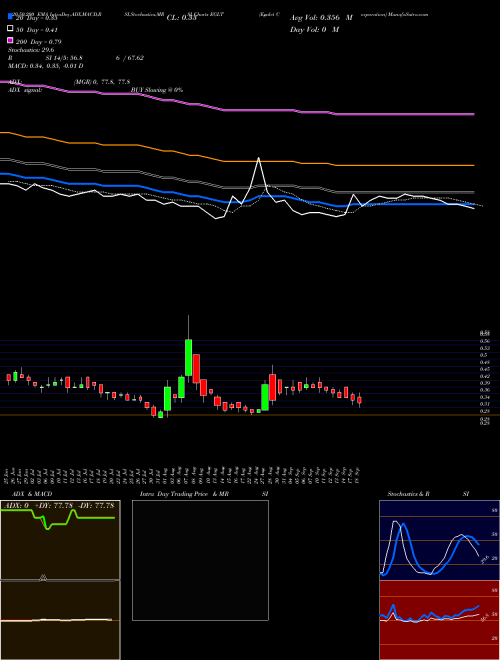Select the '50 Day = 0.41' legend text
Screen dimensions: 500x660
tap(37, 29)
